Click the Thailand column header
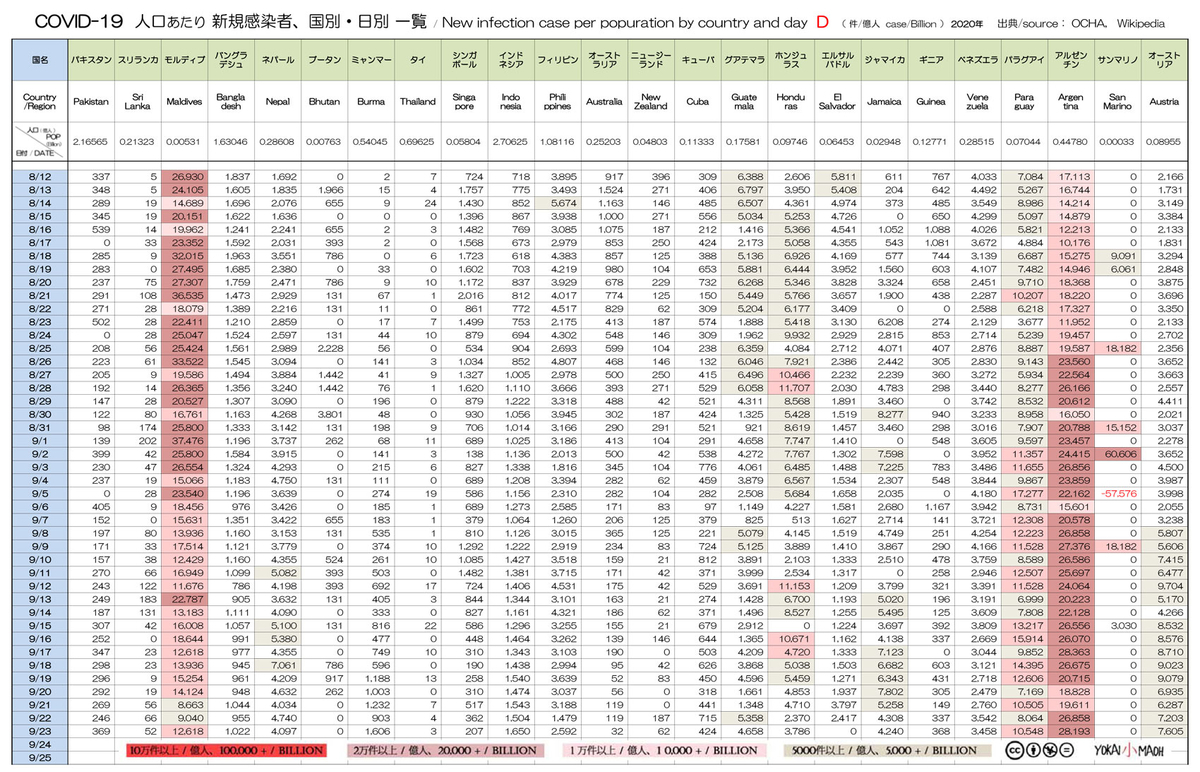The height and width of the screenshot is (772, 1200). 418,102
